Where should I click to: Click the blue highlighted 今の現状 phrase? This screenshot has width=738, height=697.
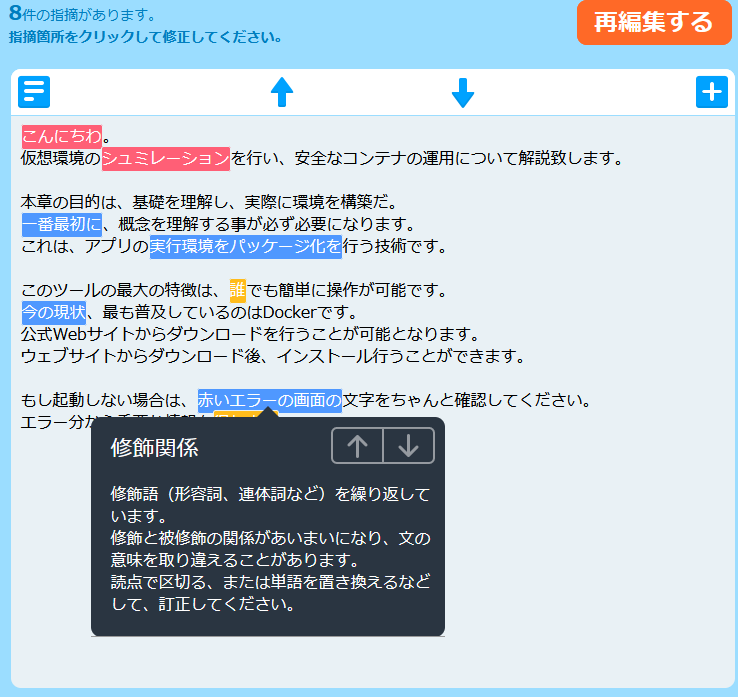click(54, 313)
